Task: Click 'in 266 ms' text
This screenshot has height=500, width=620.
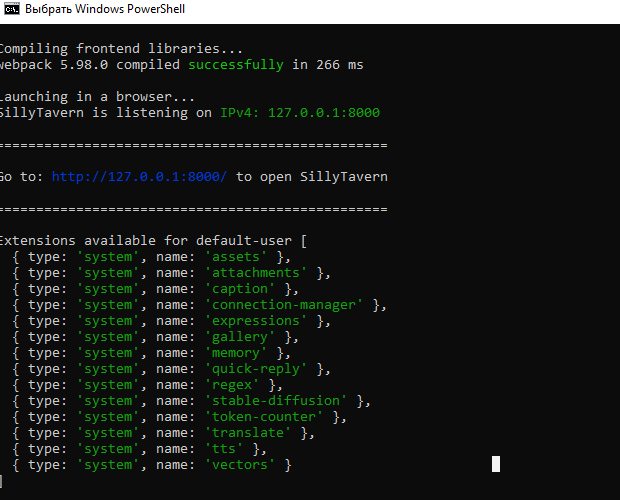Action: (x=327, y=65)
